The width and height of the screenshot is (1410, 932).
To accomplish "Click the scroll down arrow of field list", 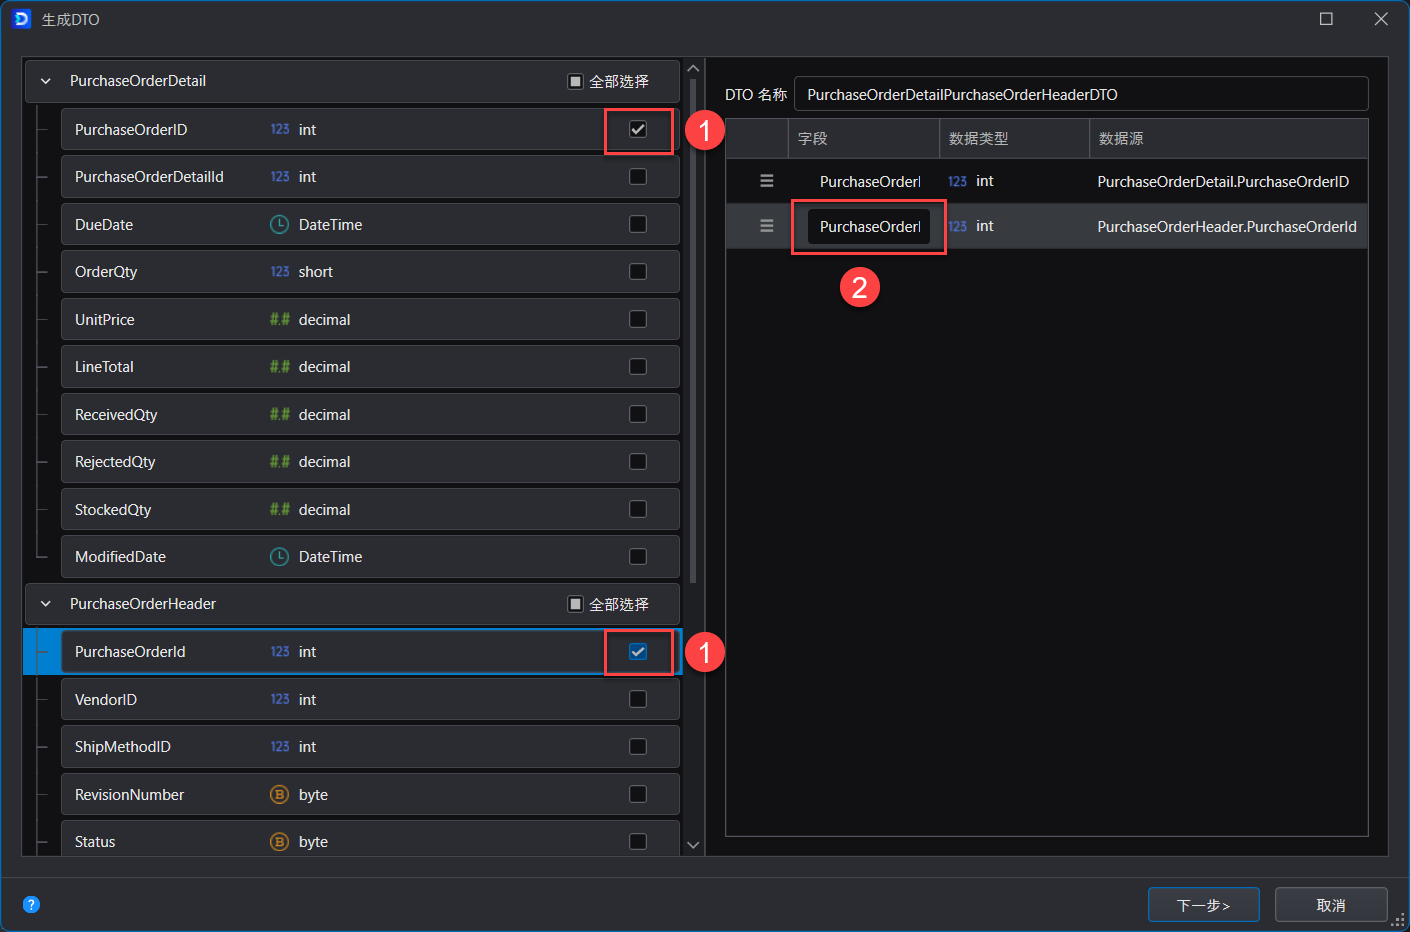I will pyautogui.click(x=693, y=845).
